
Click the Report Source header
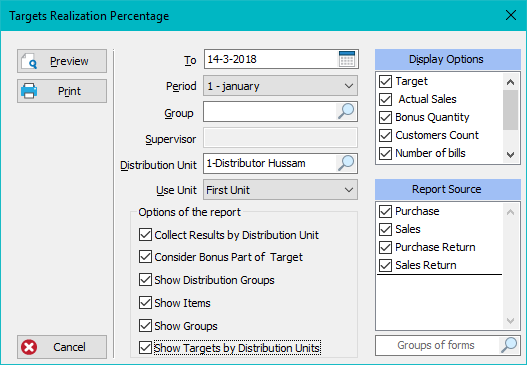click(448, 189)
